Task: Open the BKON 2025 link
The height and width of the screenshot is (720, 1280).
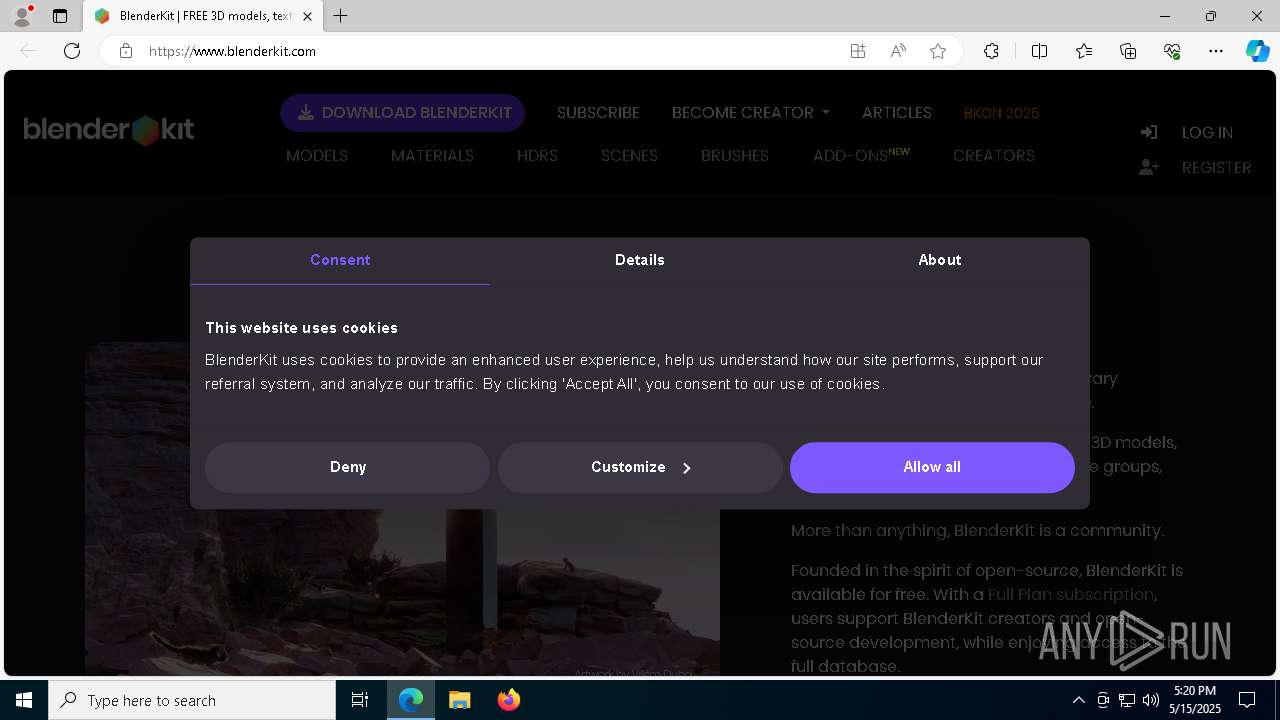Action: (1001, 113)
